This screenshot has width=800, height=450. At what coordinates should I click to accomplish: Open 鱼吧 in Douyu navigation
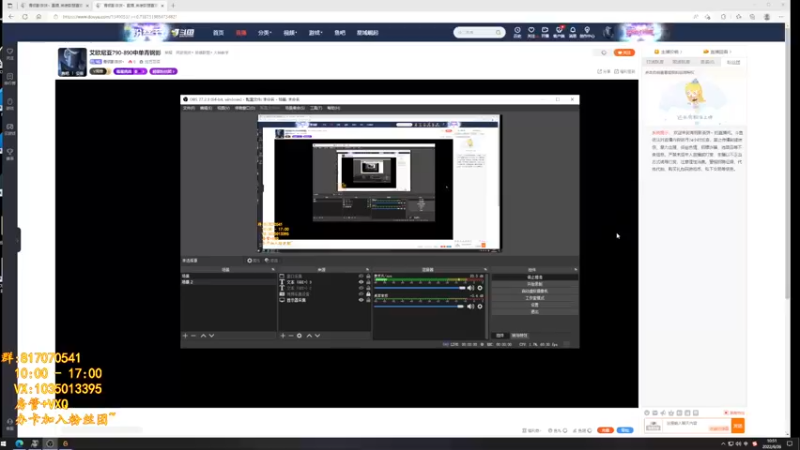click(340, 33)
